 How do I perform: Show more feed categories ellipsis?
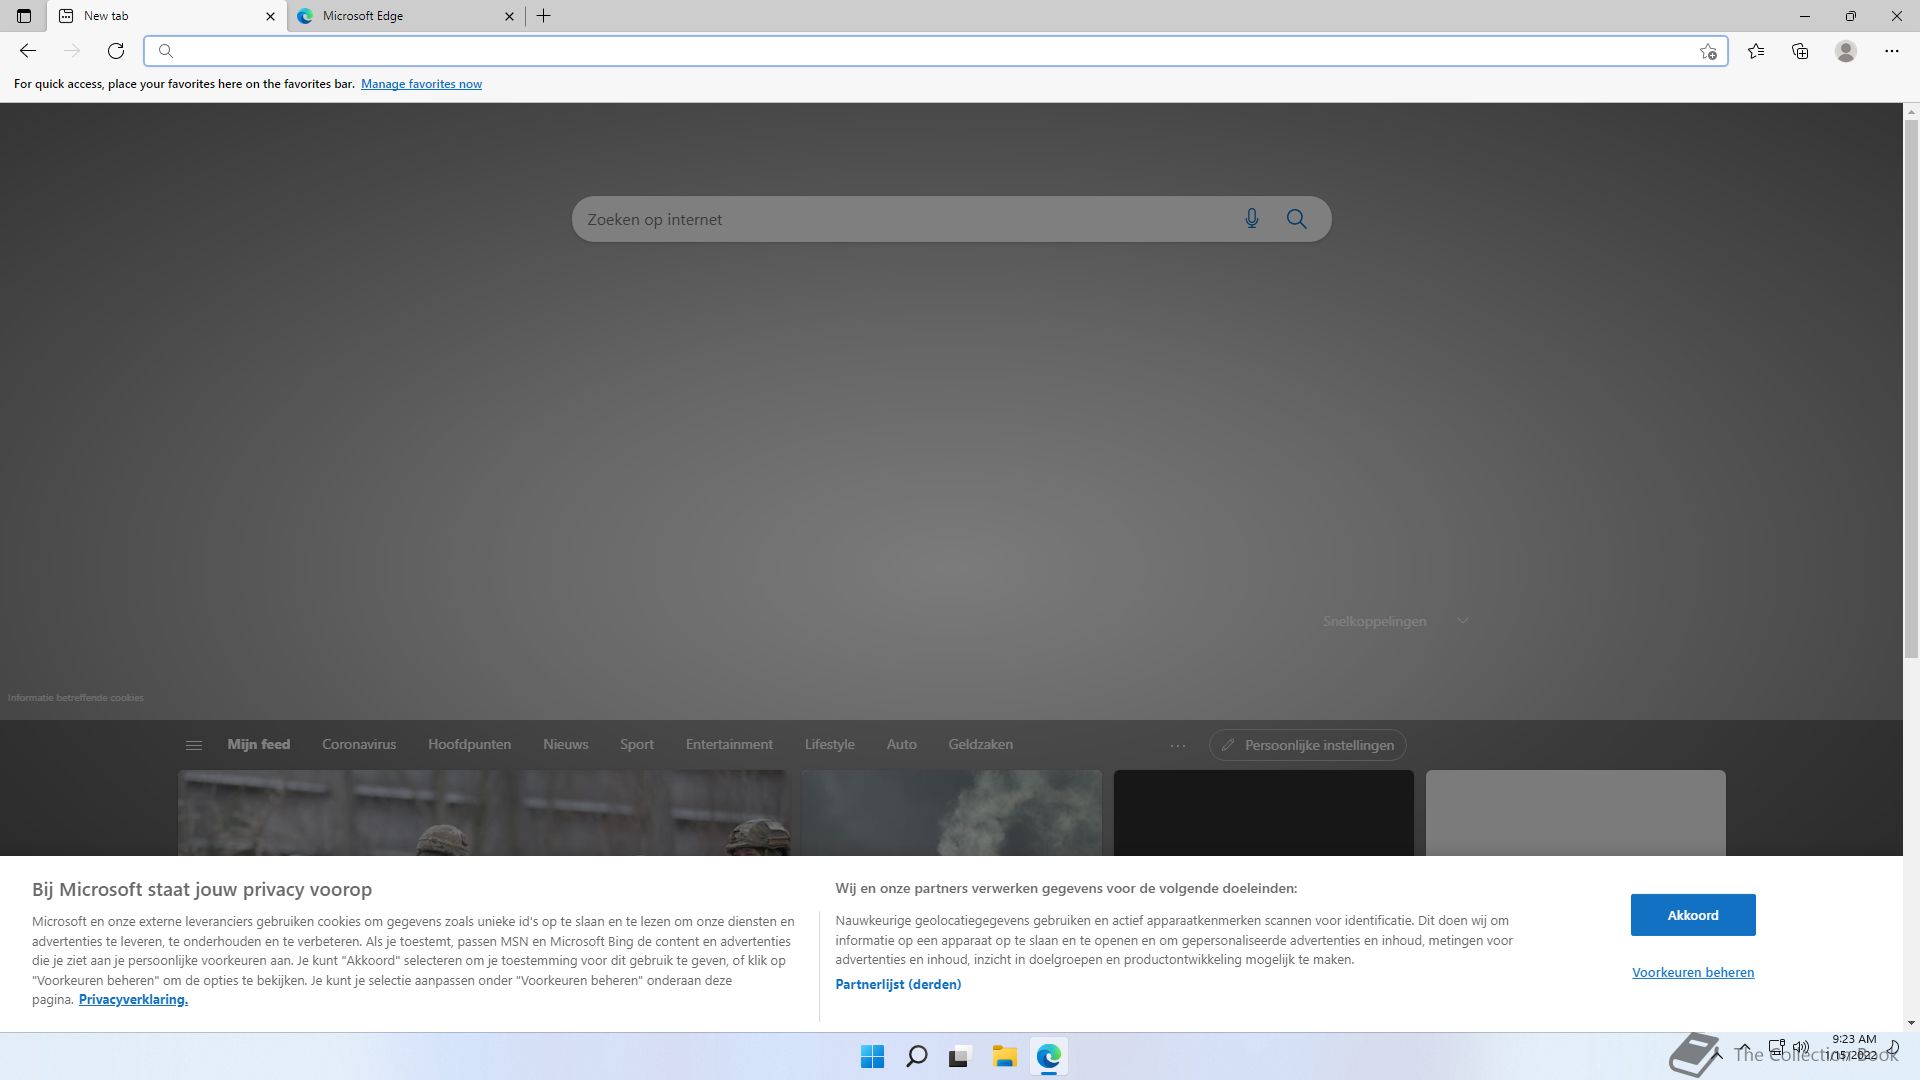tap(1178, 745)
